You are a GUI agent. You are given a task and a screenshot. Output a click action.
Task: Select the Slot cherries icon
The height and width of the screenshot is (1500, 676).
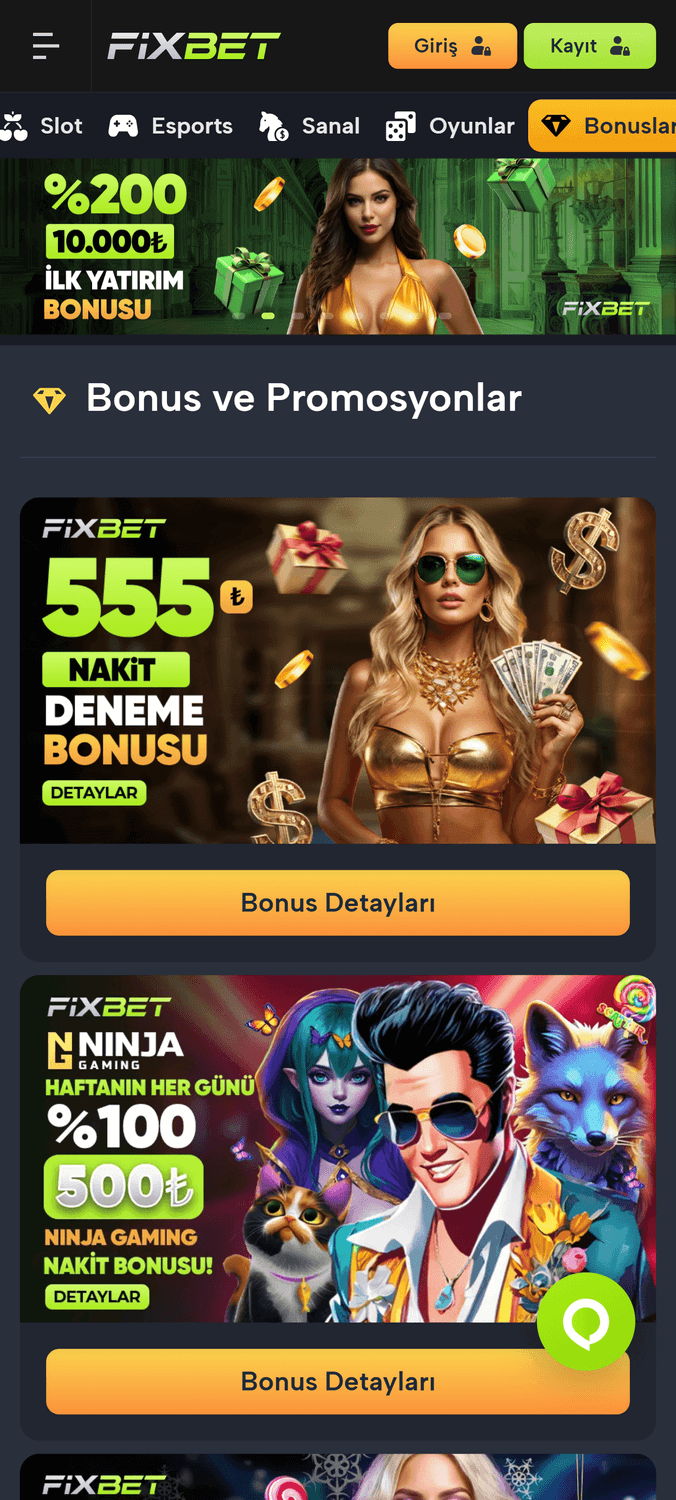pyautogui.click(x=14, y=126)
